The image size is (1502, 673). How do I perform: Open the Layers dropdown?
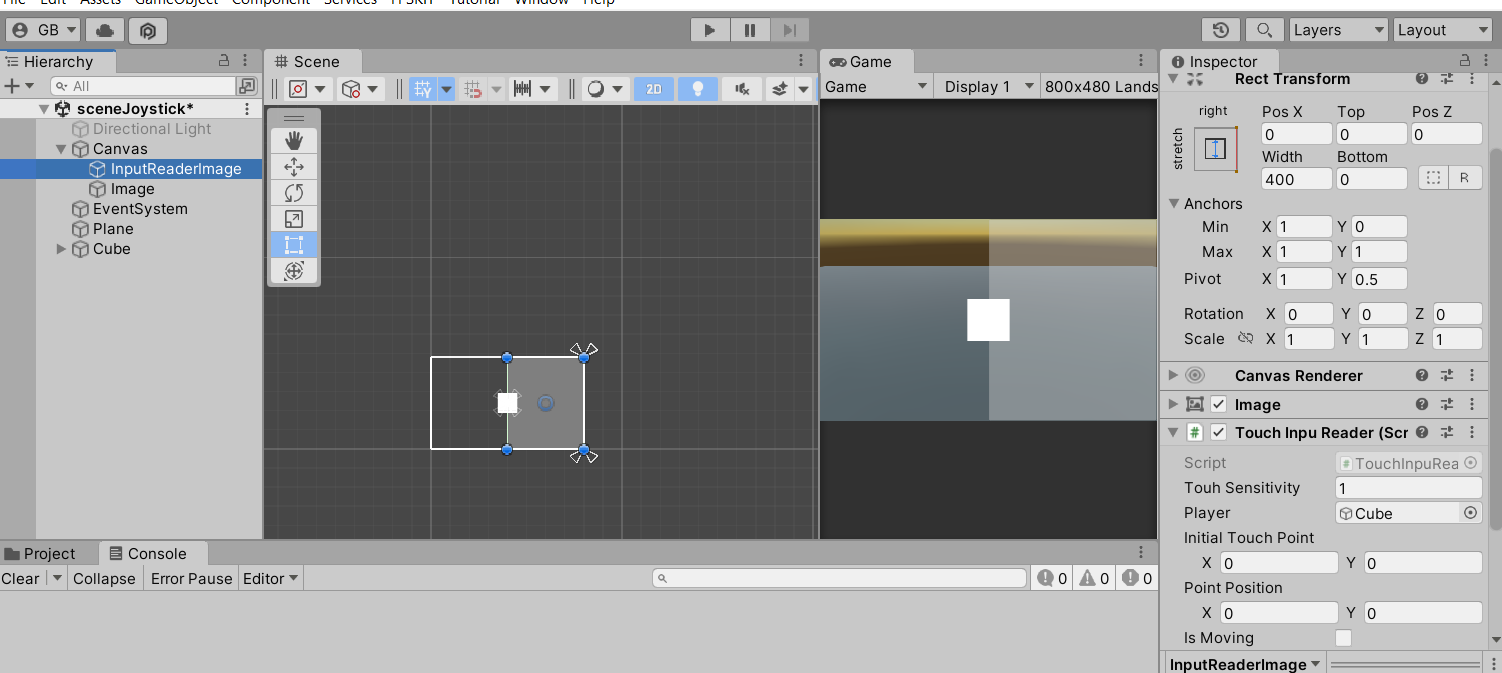pos(1338,30)
